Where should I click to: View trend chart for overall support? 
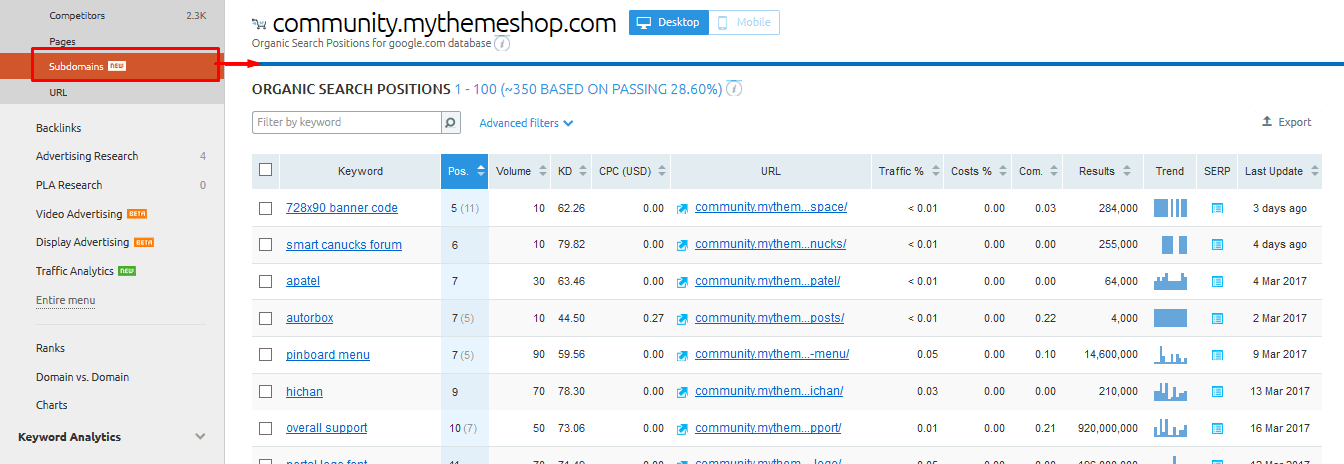point(1170,428)
